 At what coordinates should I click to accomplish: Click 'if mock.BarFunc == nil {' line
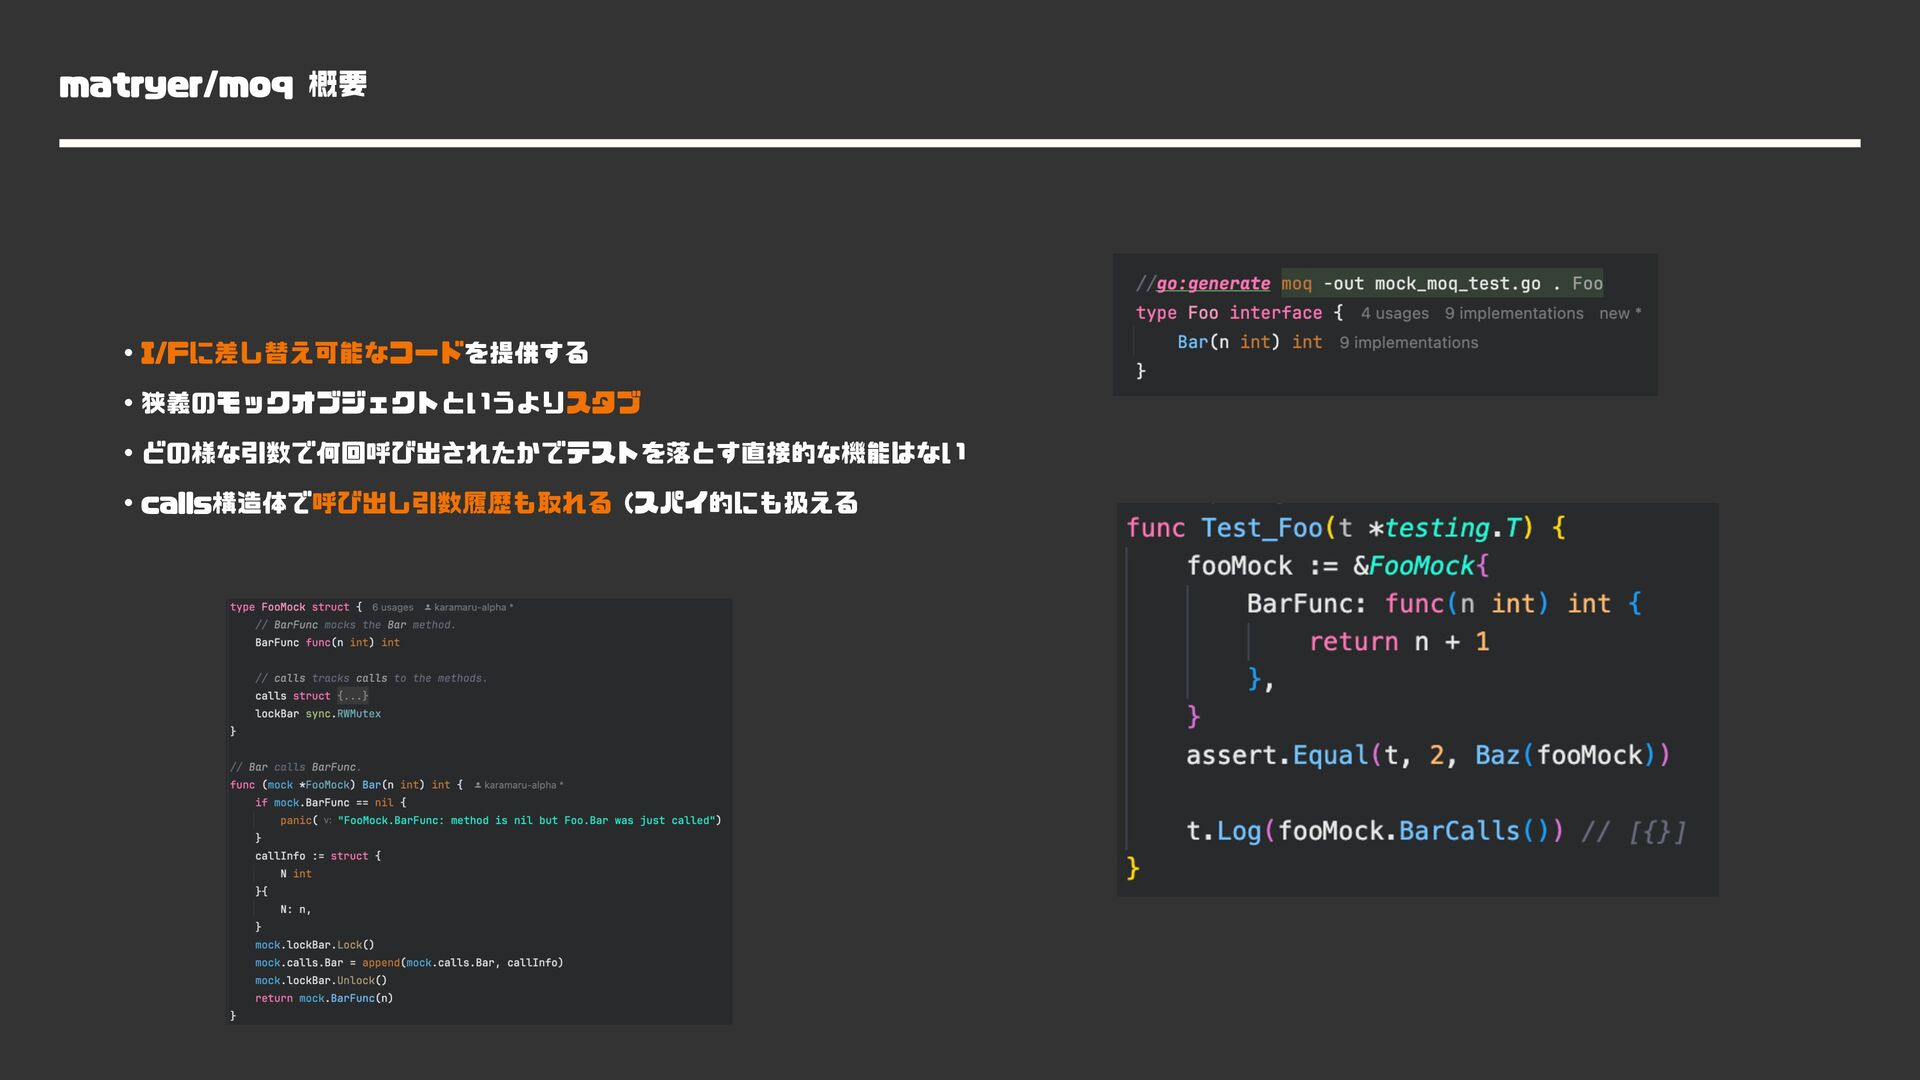[x=331, y=803]
